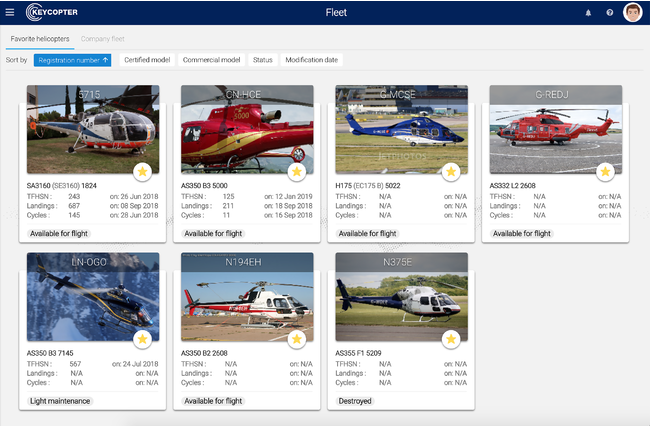This screenshot has width=650, height=426.
Task: Sort fleet by Status
Action: 262,60
